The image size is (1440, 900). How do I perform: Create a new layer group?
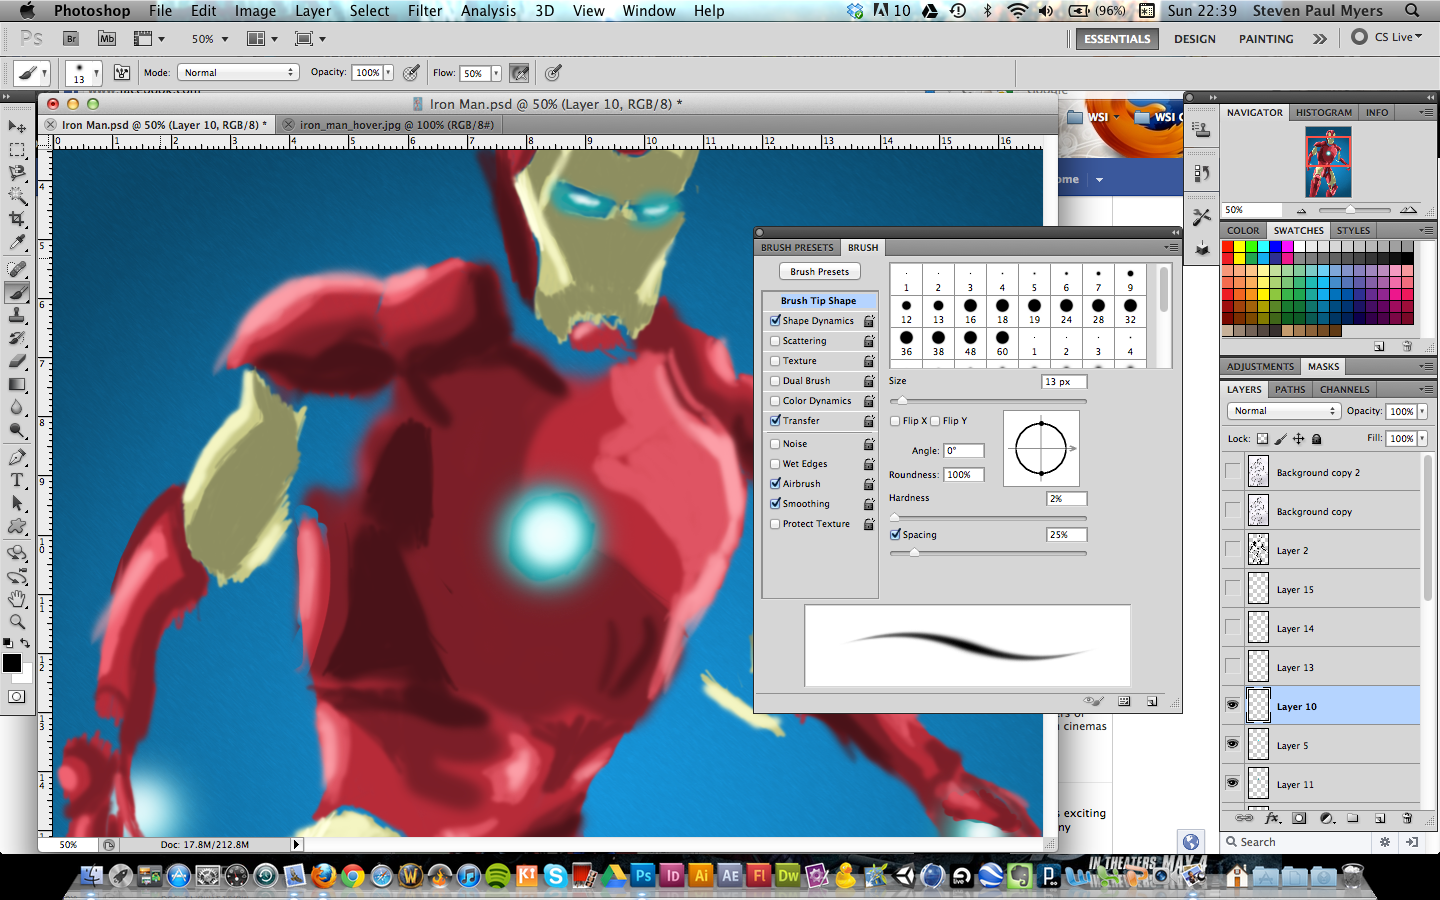coord(1353,818)
